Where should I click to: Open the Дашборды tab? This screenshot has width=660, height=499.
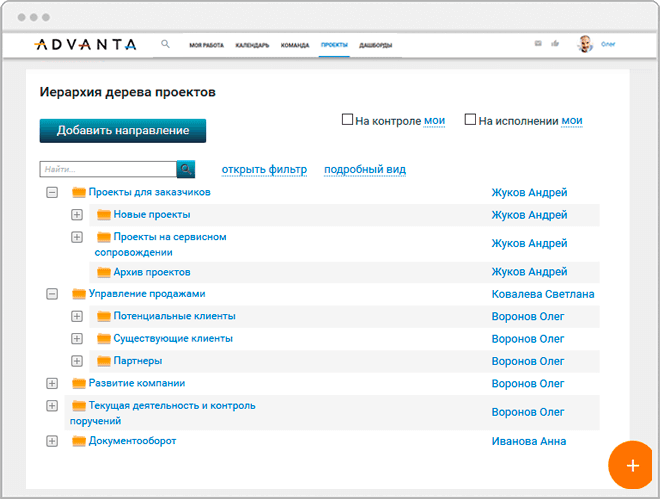375,45
